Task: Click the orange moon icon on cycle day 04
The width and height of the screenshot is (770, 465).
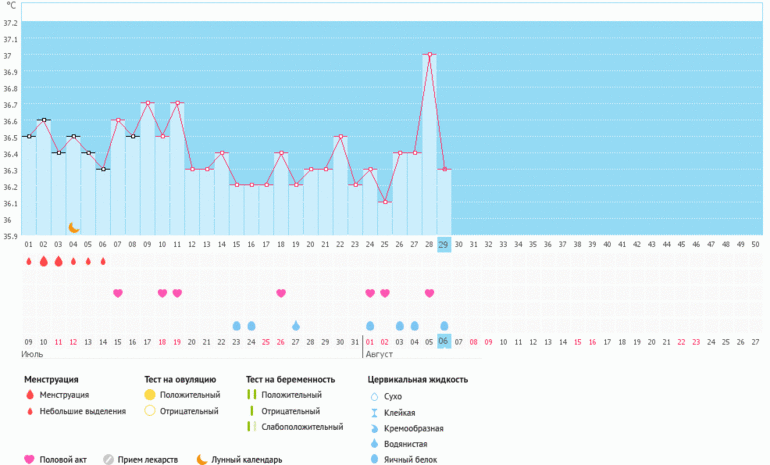Action: [74, 228]
